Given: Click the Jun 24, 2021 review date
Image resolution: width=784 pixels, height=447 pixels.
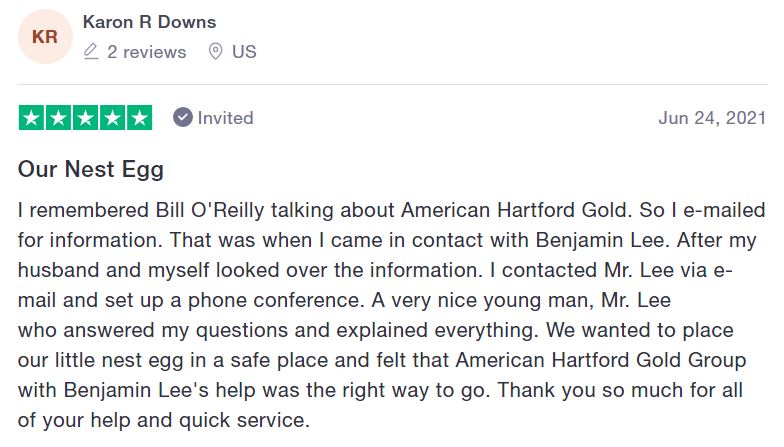Looking at the screenshot, I should pos(712,118).
